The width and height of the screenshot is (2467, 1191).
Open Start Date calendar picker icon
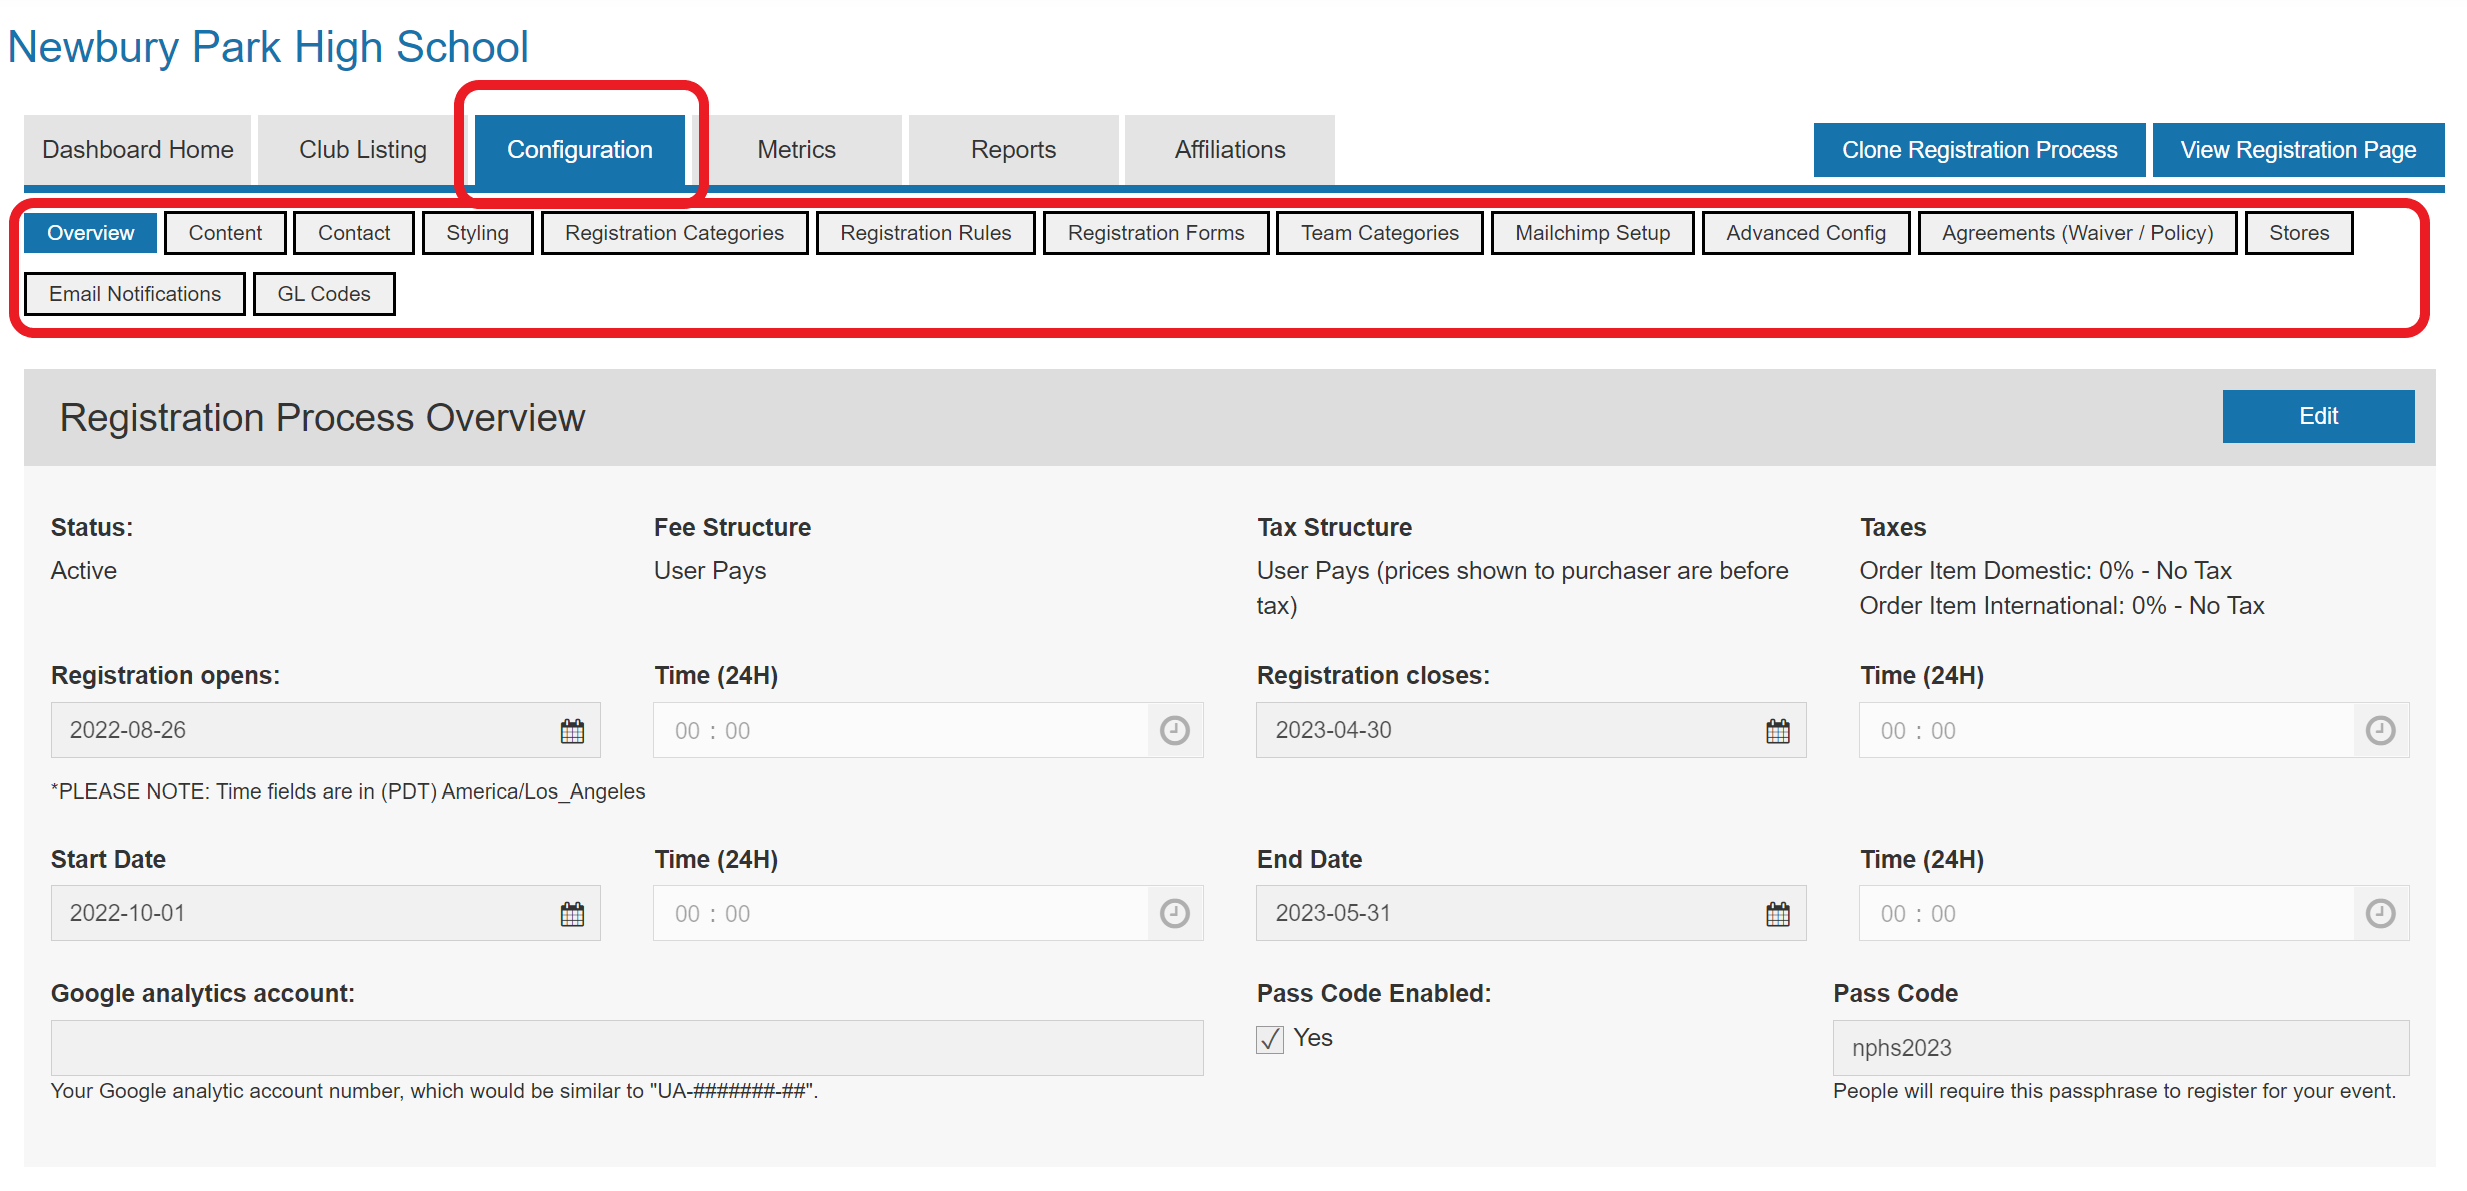[x=572, y=914]
